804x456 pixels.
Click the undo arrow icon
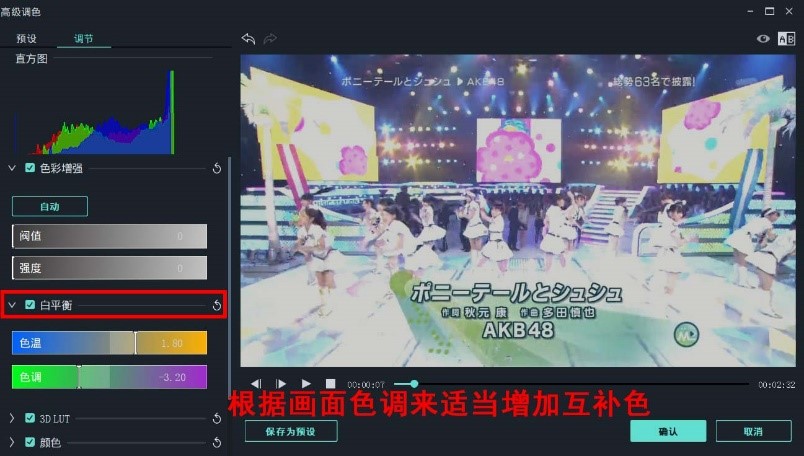pyautogui.click(x=248, y=38)
